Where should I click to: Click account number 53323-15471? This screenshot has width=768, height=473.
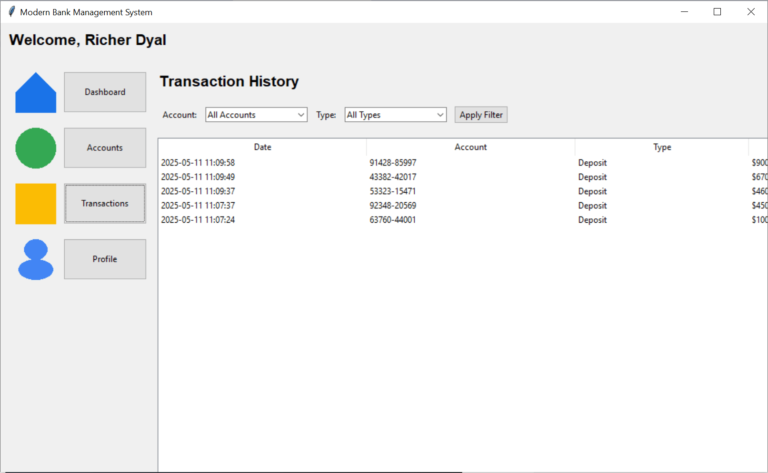pos(393,191)
